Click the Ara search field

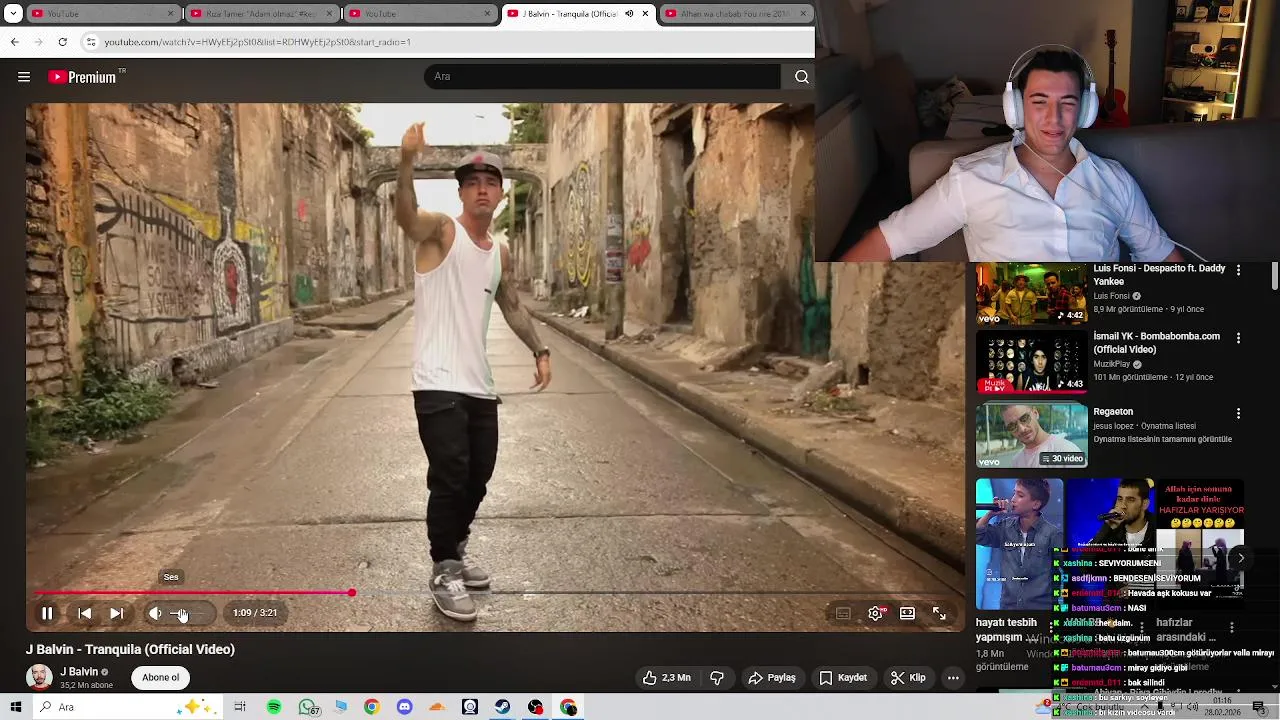coord(602,77)
